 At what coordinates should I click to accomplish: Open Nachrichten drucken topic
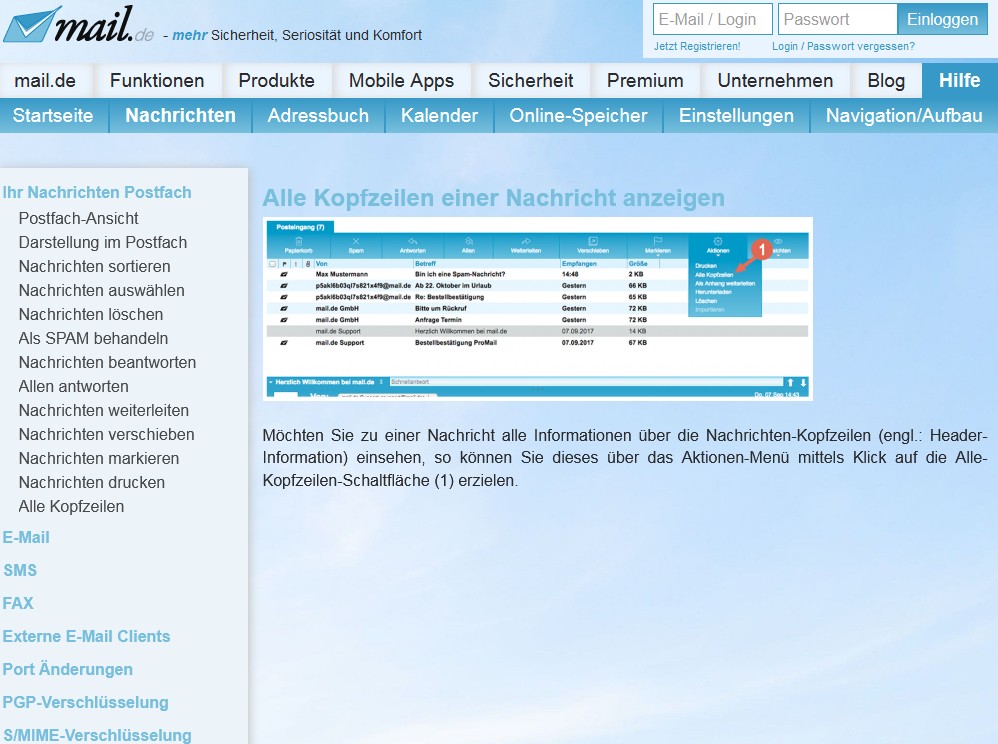92,482
